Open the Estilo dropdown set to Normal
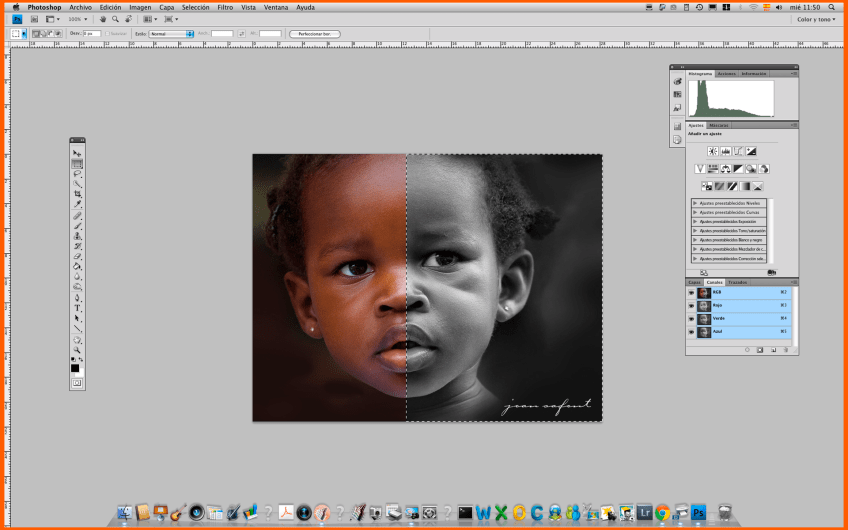The height and width of the screenshot is (530, 848). [x=171, y=33]
